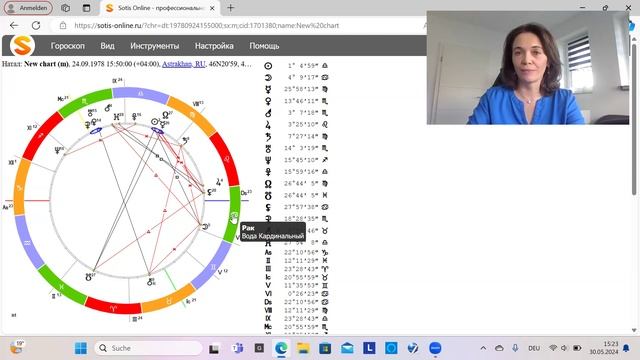640x360 pixels.
Task: Select the Moon glyph in the positions table
Action: (x=268, y=78)
